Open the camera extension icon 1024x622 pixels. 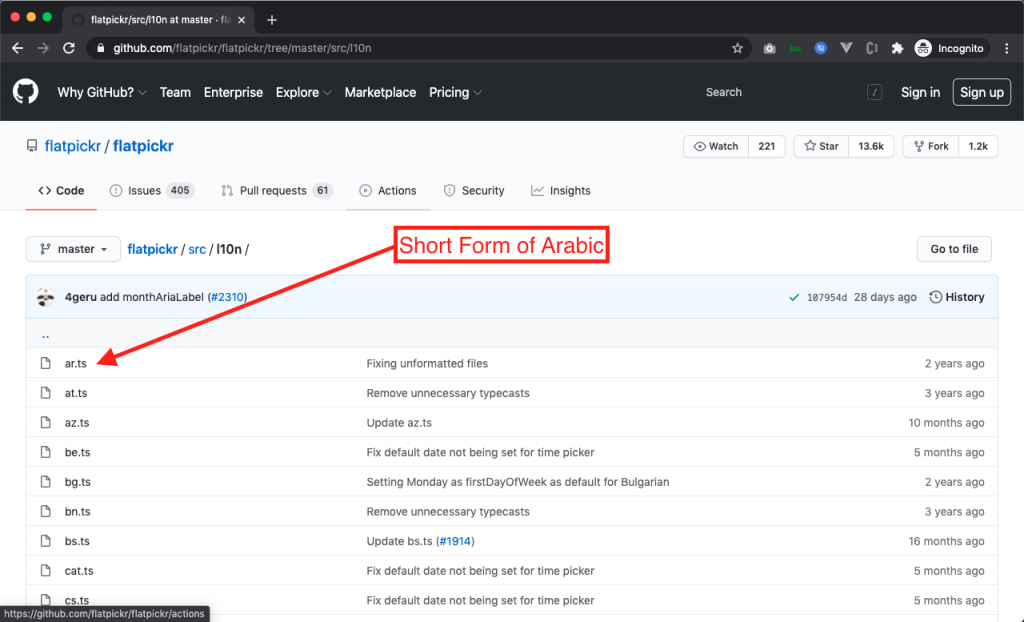click(x=769, y=48)
